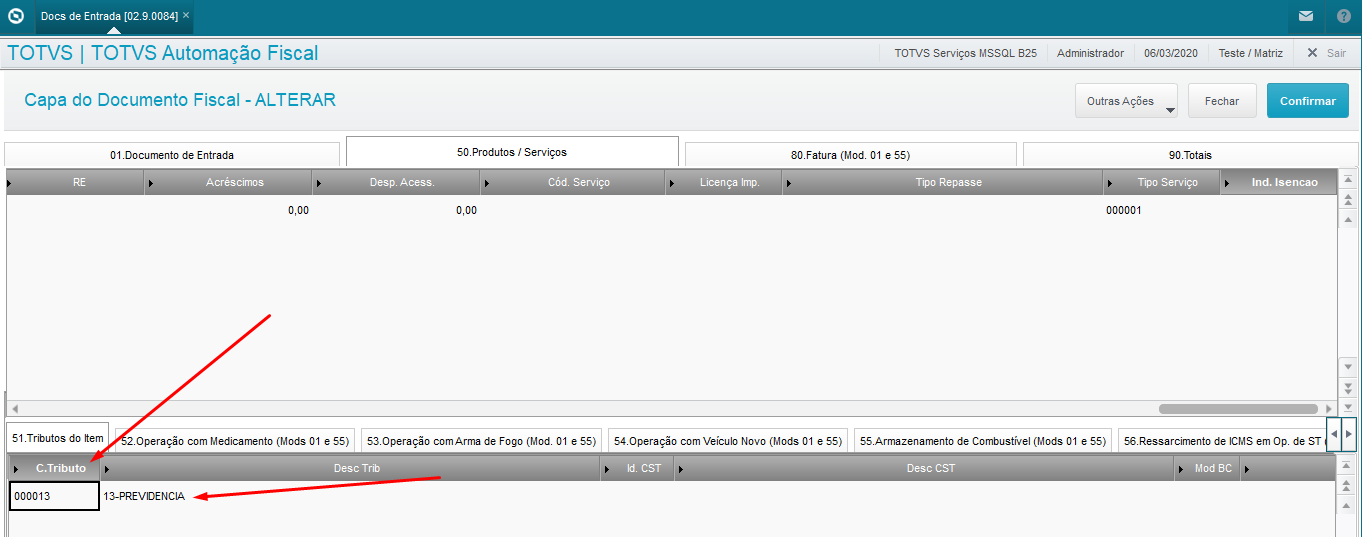Jump to bottom of upper grid scrollbar
The height and width of the screenshot is (537, 1362).
(1348, 406)
